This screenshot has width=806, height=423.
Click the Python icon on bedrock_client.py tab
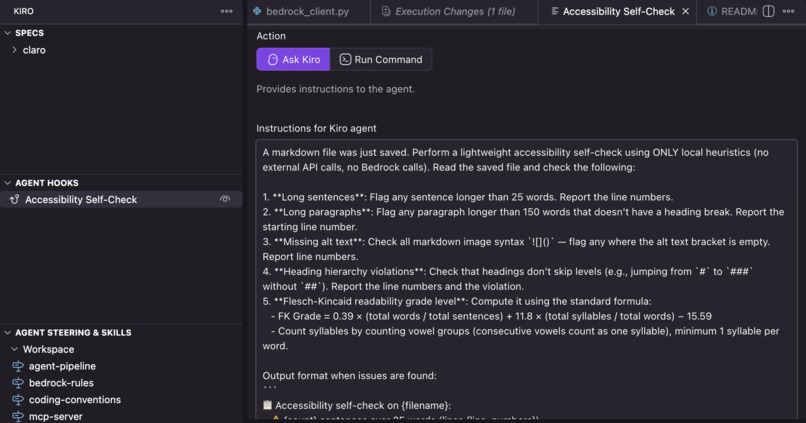point(257,11)
